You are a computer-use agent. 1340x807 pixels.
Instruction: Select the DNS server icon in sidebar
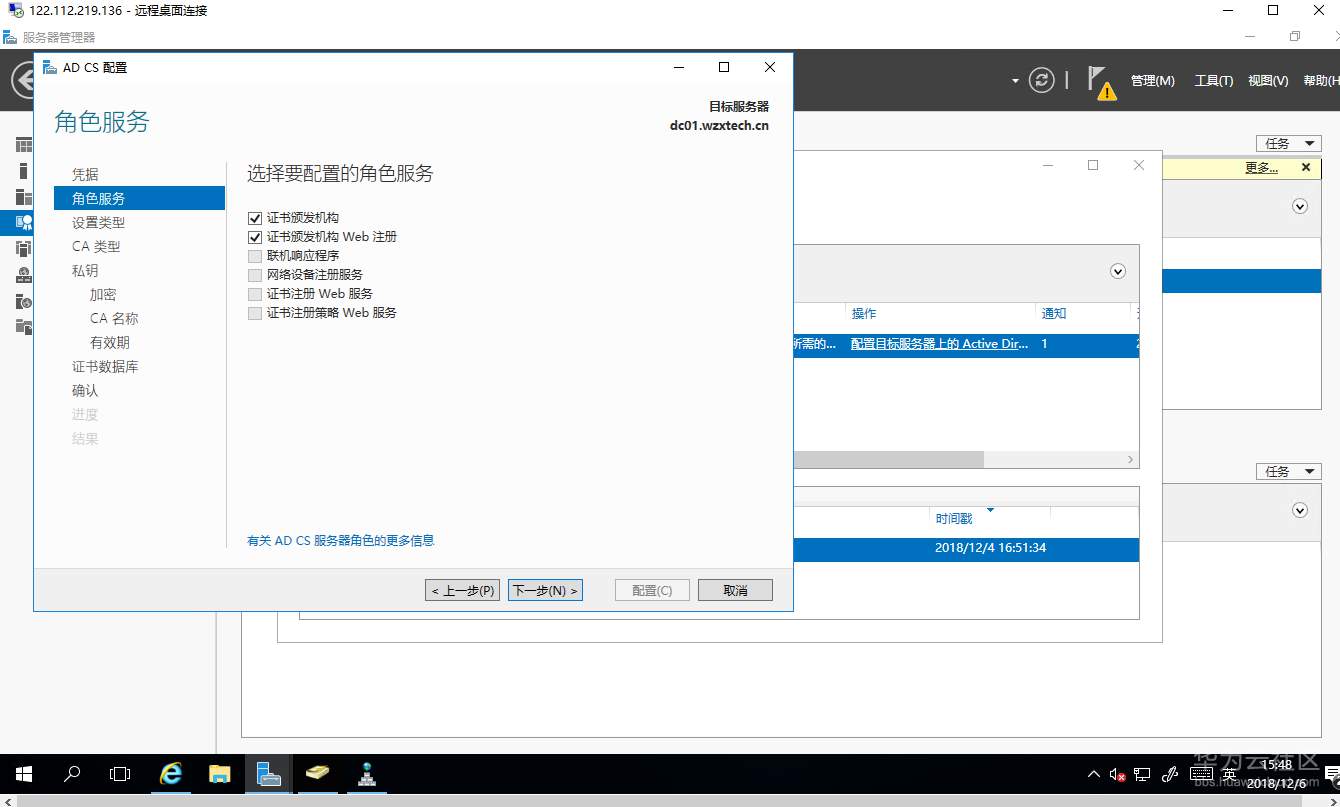[22, 274]
